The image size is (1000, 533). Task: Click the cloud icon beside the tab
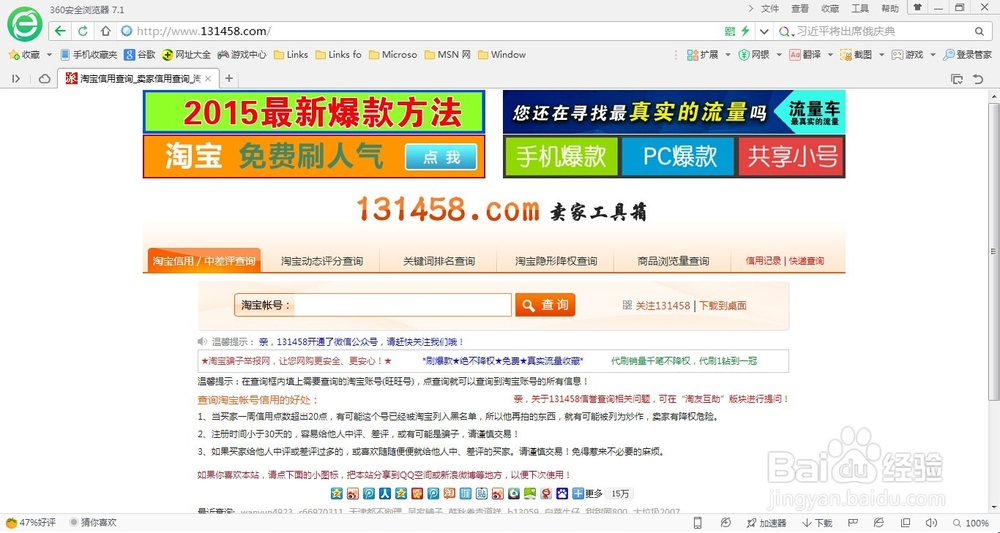click(x=45, y=79)
